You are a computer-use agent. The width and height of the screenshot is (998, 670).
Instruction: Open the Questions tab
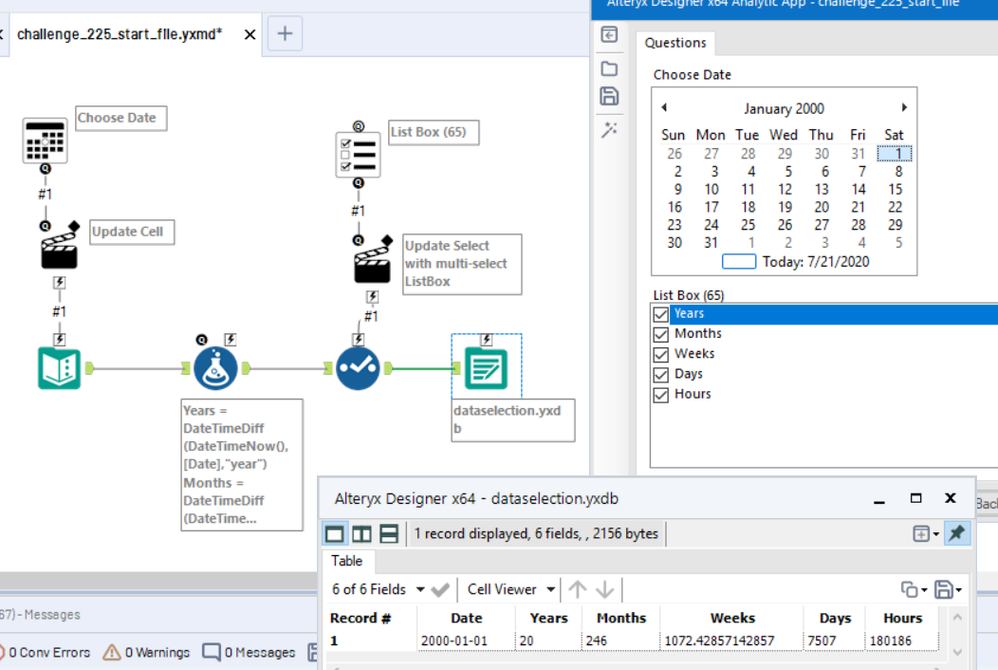[x=675, y=43]
